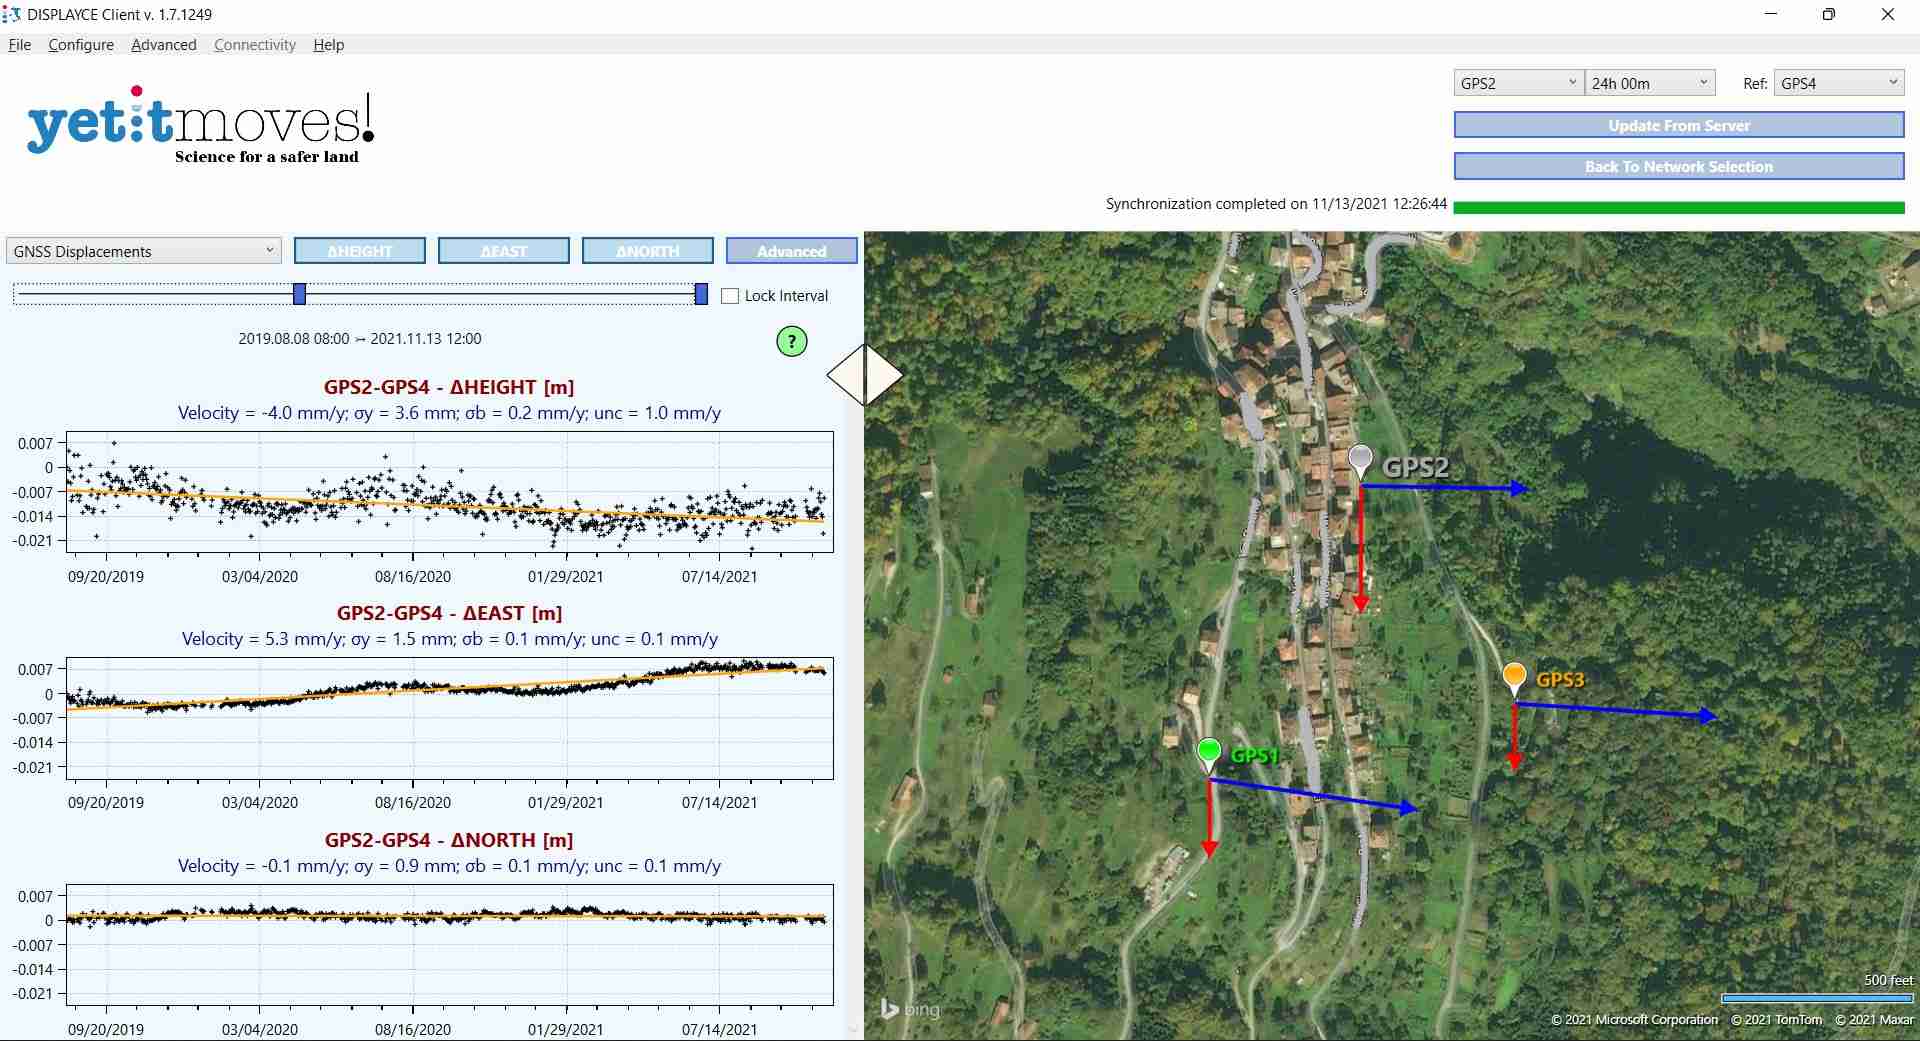
Task: Click the date range text 2019.08.08 to 2021.11.13
Action: click(360, 339)
